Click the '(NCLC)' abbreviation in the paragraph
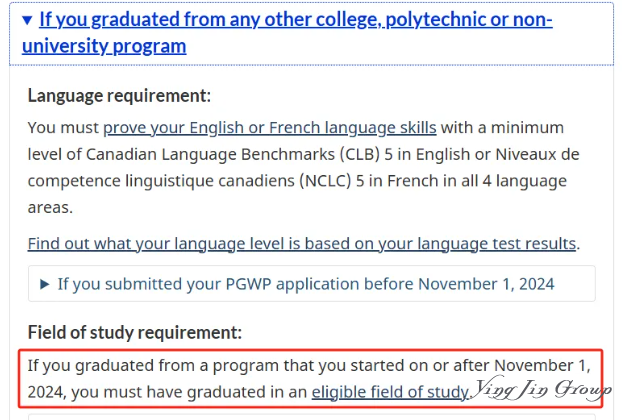 (x=325, y=181)
